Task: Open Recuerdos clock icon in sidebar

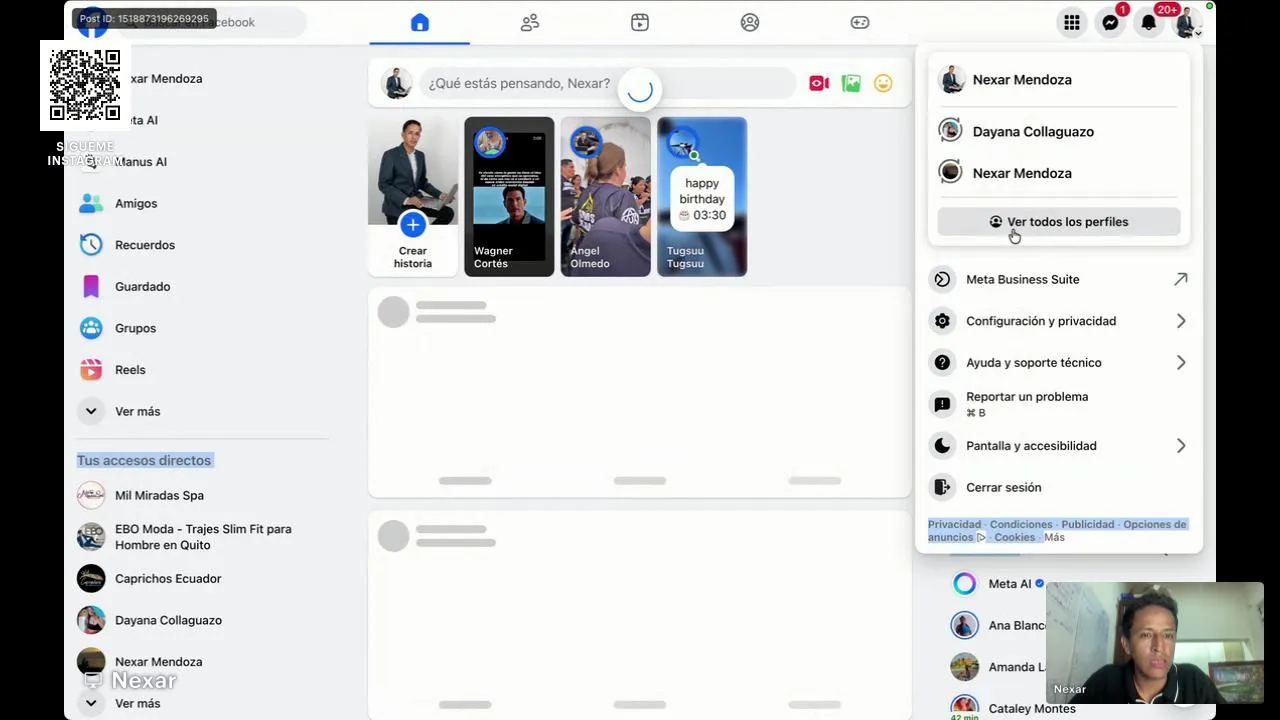Action: coord(91,245)
